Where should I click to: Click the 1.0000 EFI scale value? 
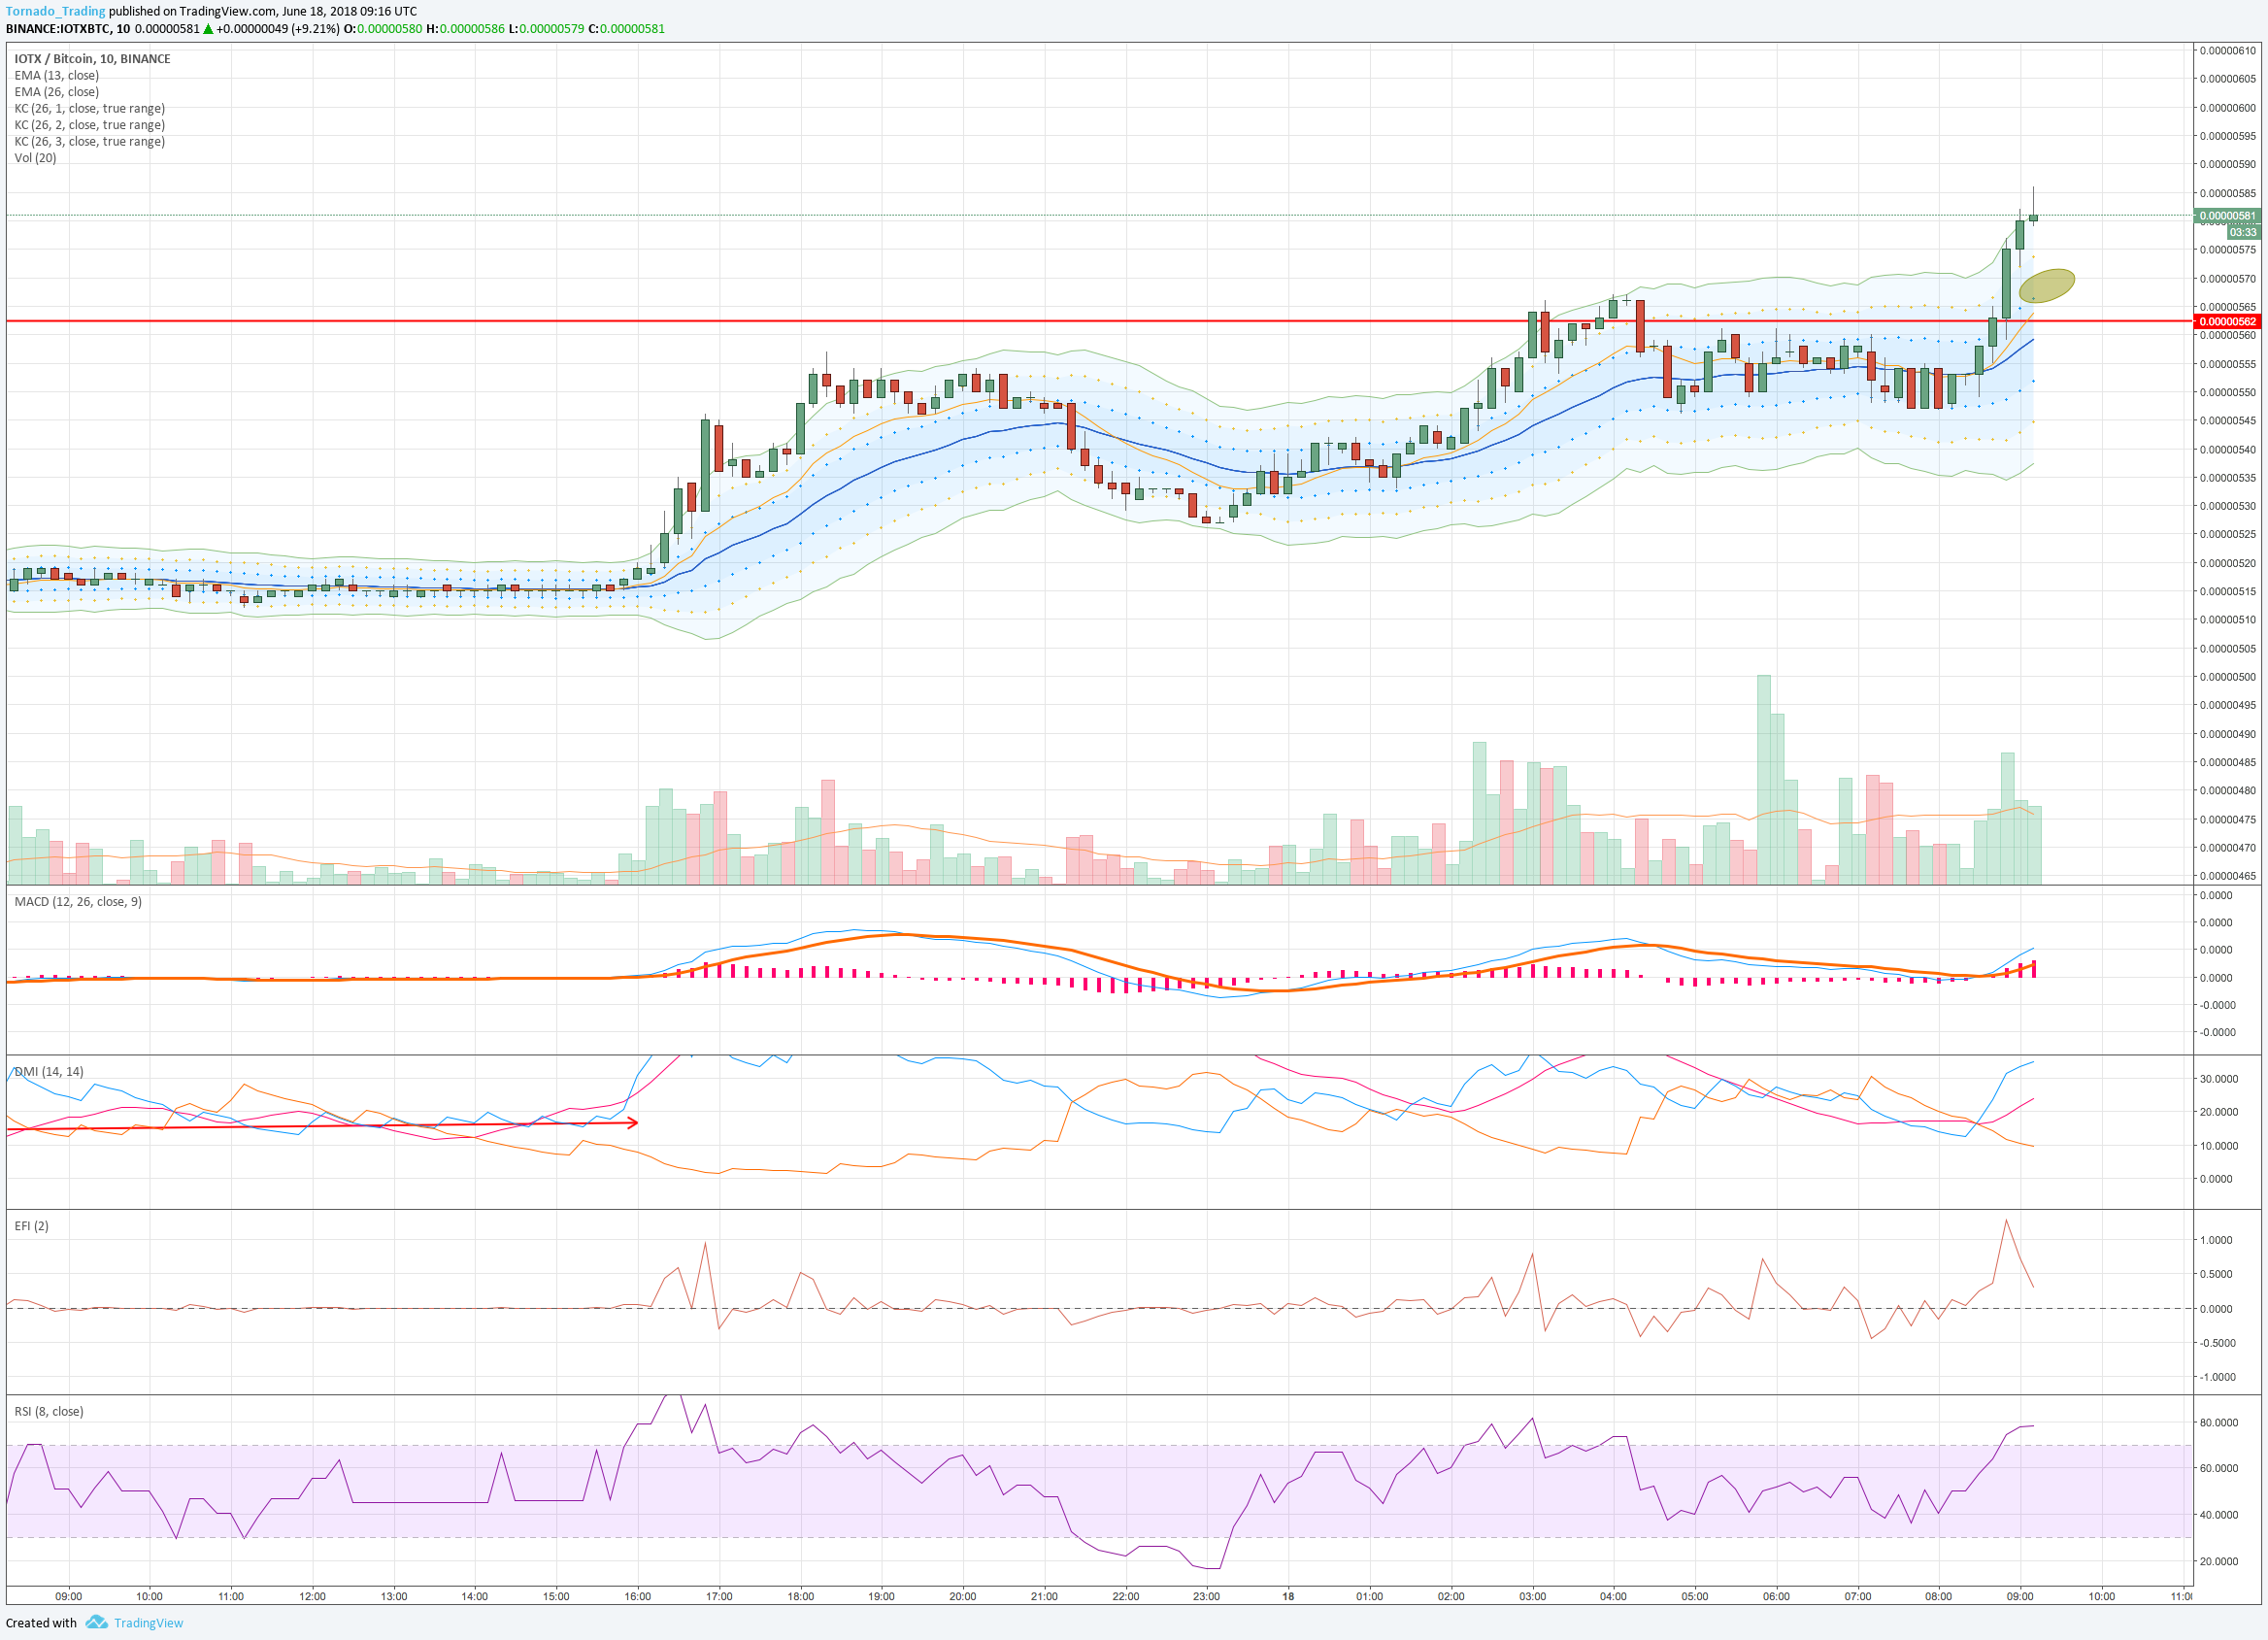[2216, 1239]
